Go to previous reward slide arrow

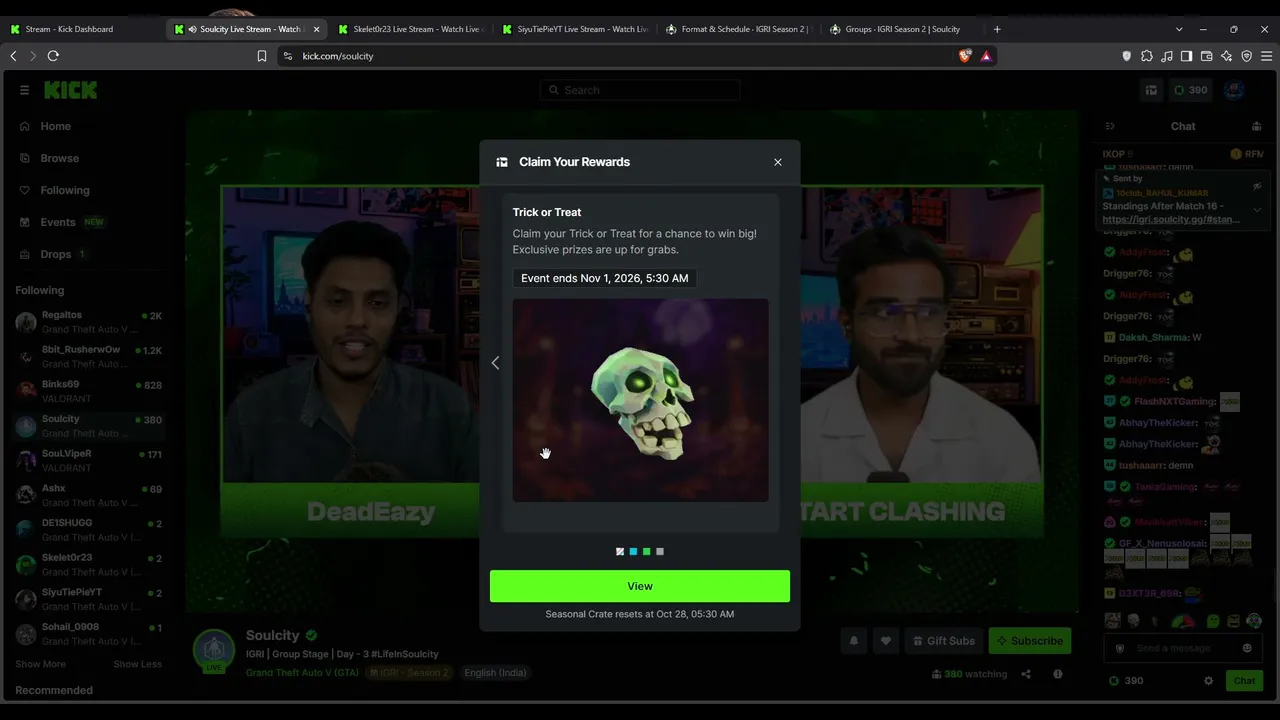495,363
